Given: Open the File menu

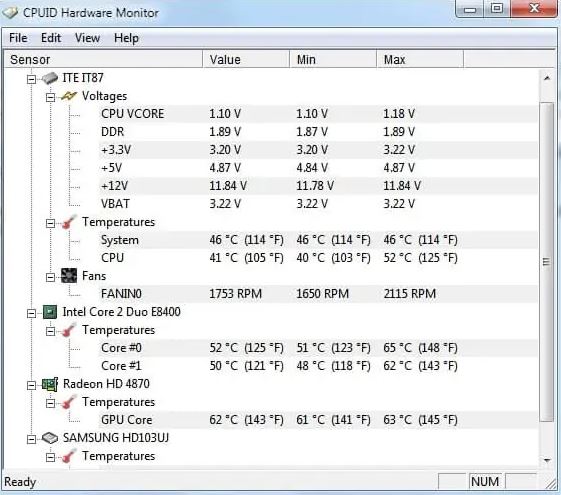Looking at the screenshot, I should [x=18, y=38].
